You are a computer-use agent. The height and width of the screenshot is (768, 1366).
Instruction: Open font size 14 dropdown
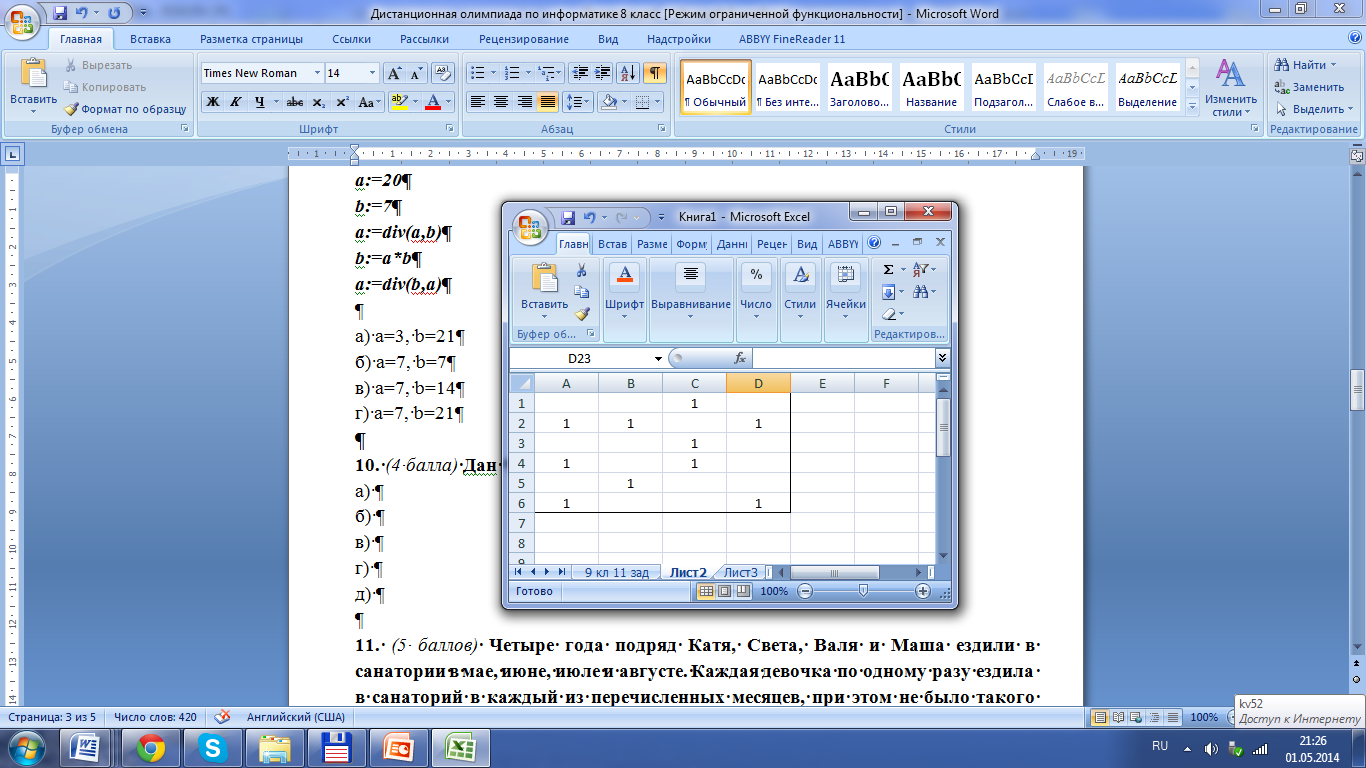pyautogui.click(x=373, y=73)
